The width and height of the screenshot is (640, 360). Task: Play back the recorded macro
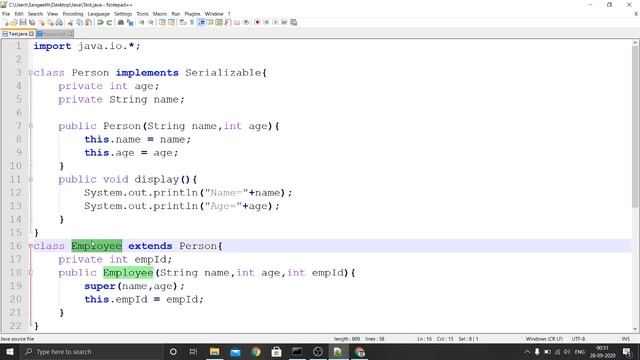[x=275, y=22]
